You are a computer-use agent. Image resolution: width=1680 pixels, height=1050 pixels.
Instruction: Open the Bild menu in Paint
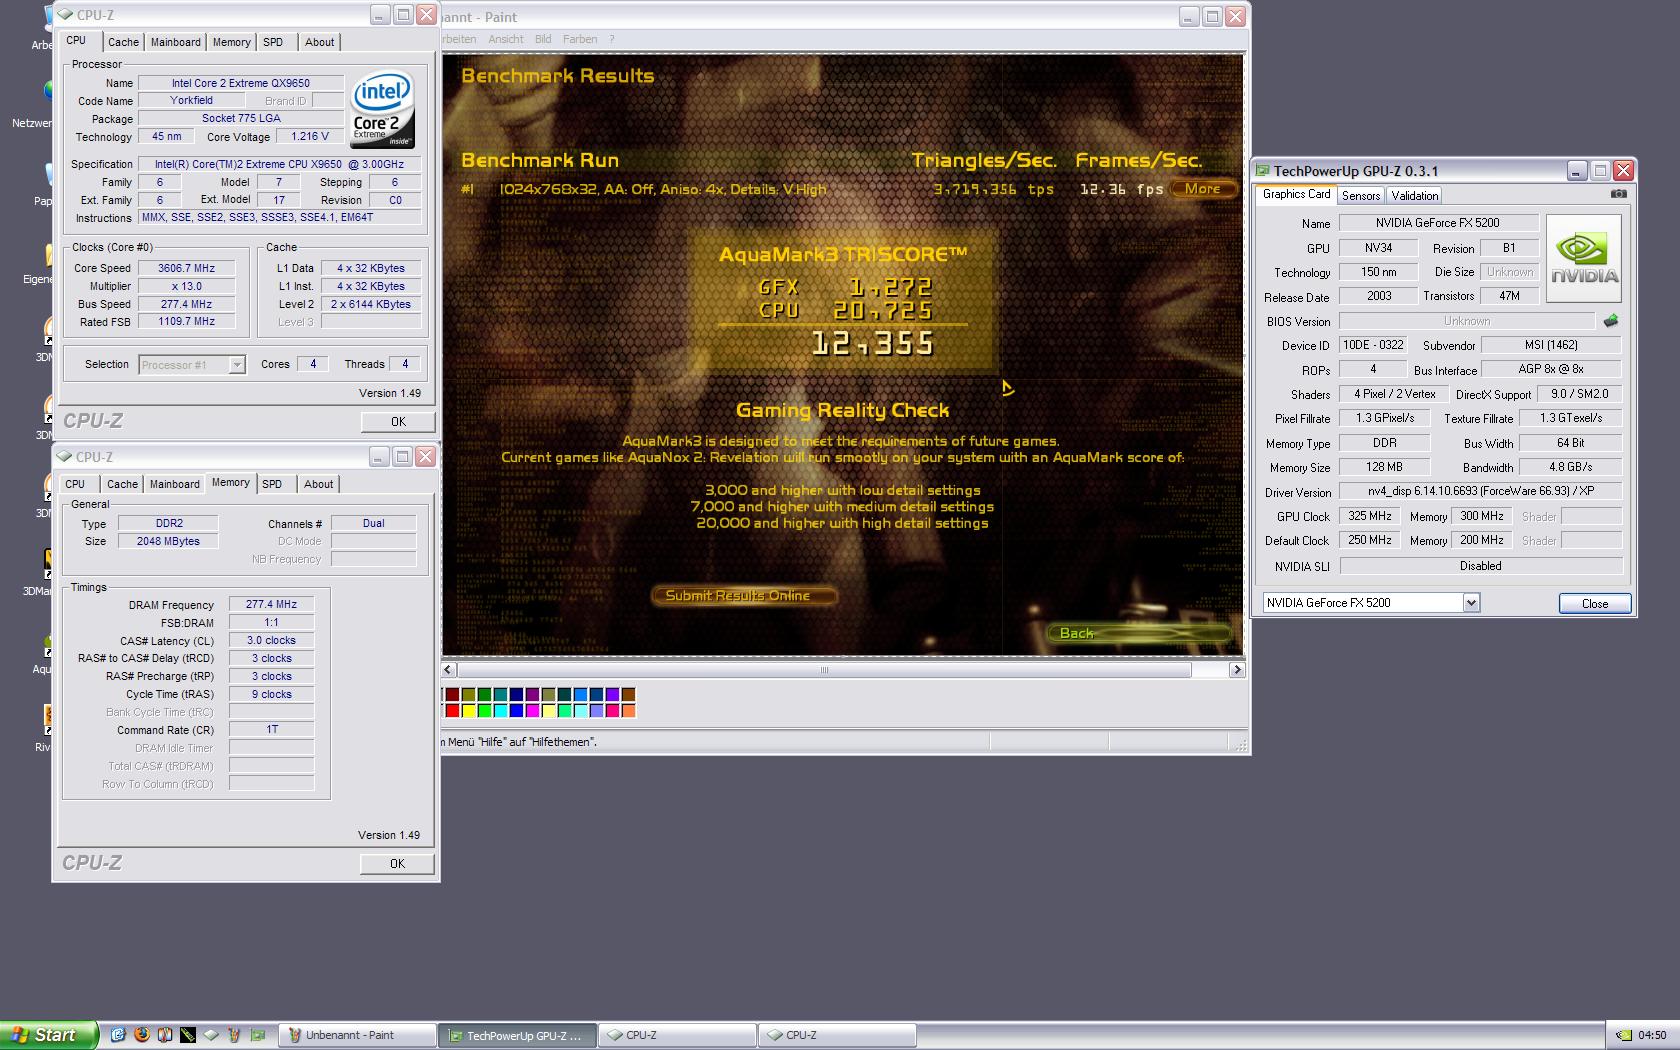543,39
